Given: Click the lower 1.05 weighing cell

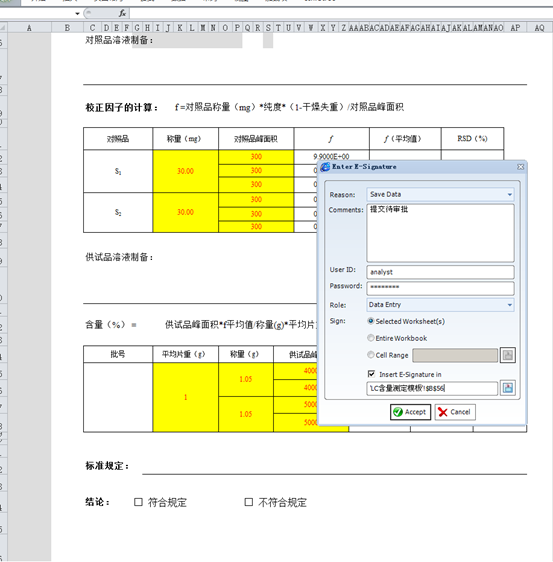Looking at the screenshot, I should point(246,414).
